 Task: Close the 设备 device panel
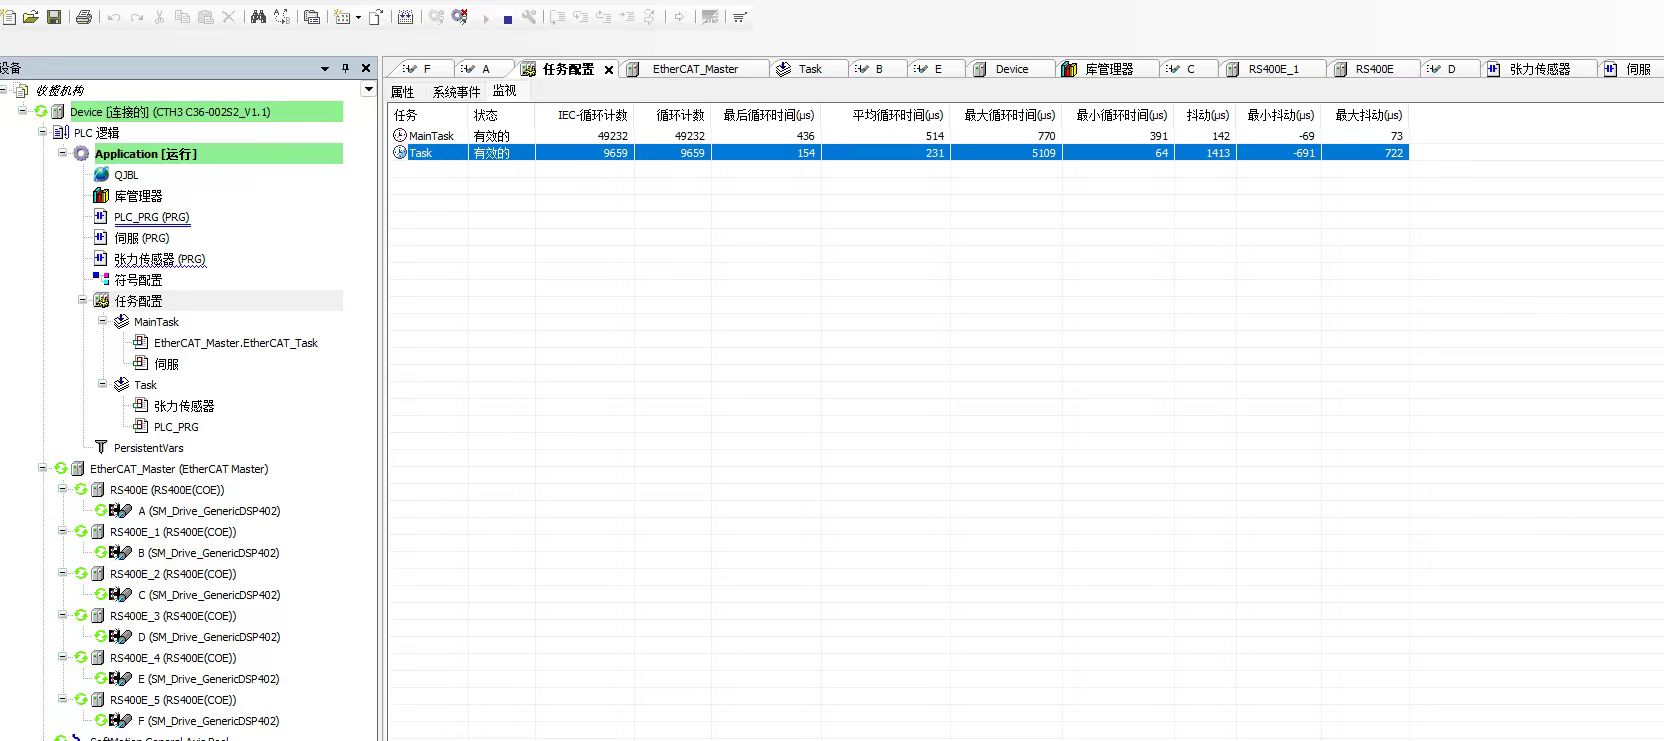366,68
